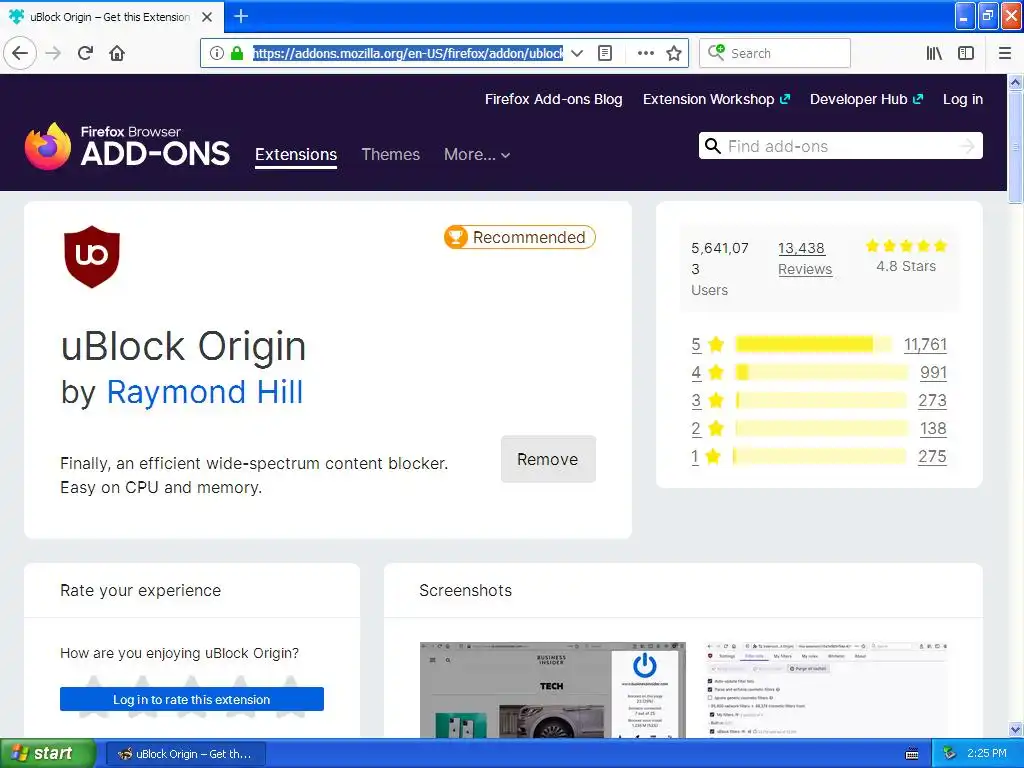Open the Firefox hamburger menu
Screen dimensions: 1024x768
[1004, 53]
